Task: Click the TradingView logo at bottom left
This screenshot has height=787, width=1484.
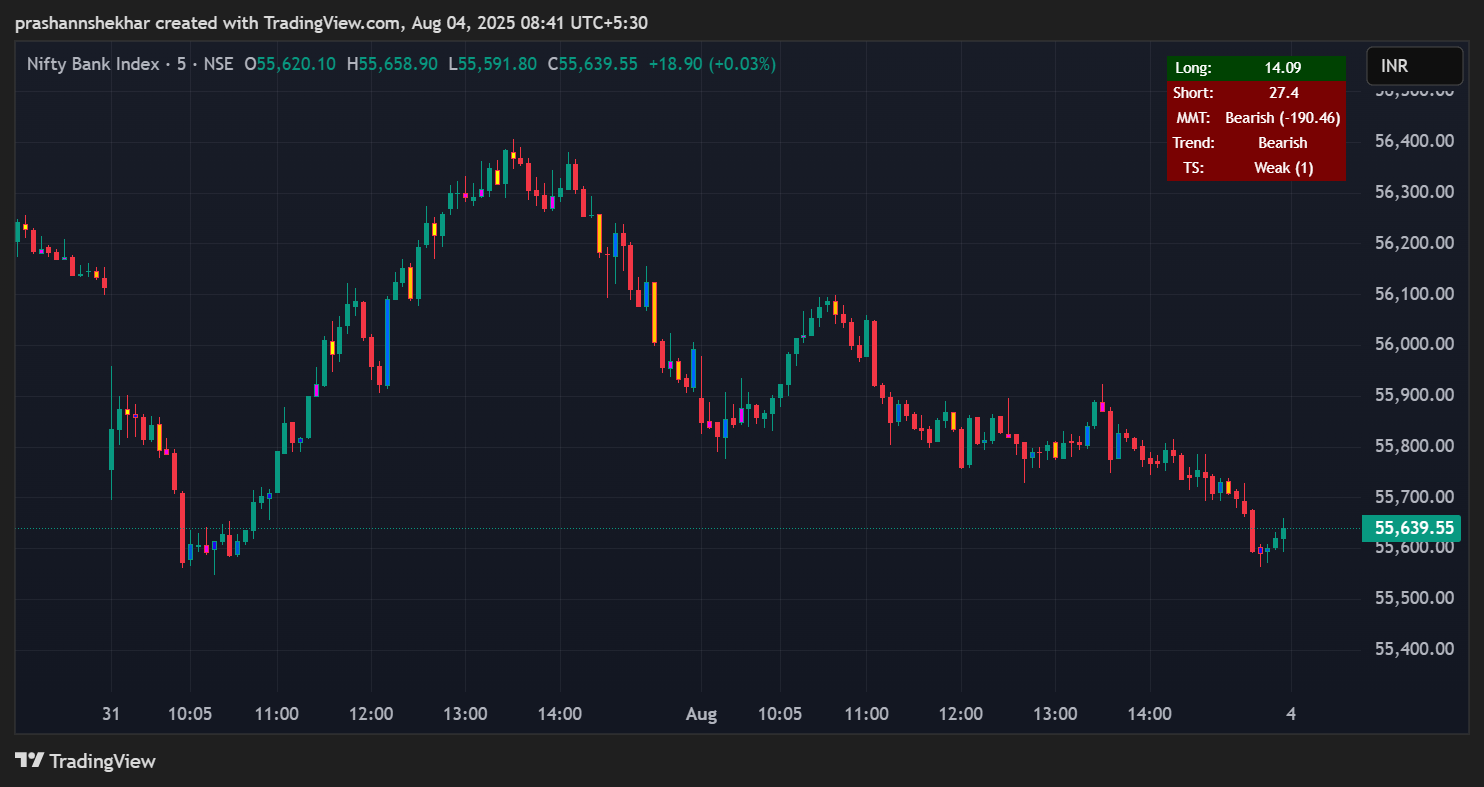Action: (x=85, y=761)
